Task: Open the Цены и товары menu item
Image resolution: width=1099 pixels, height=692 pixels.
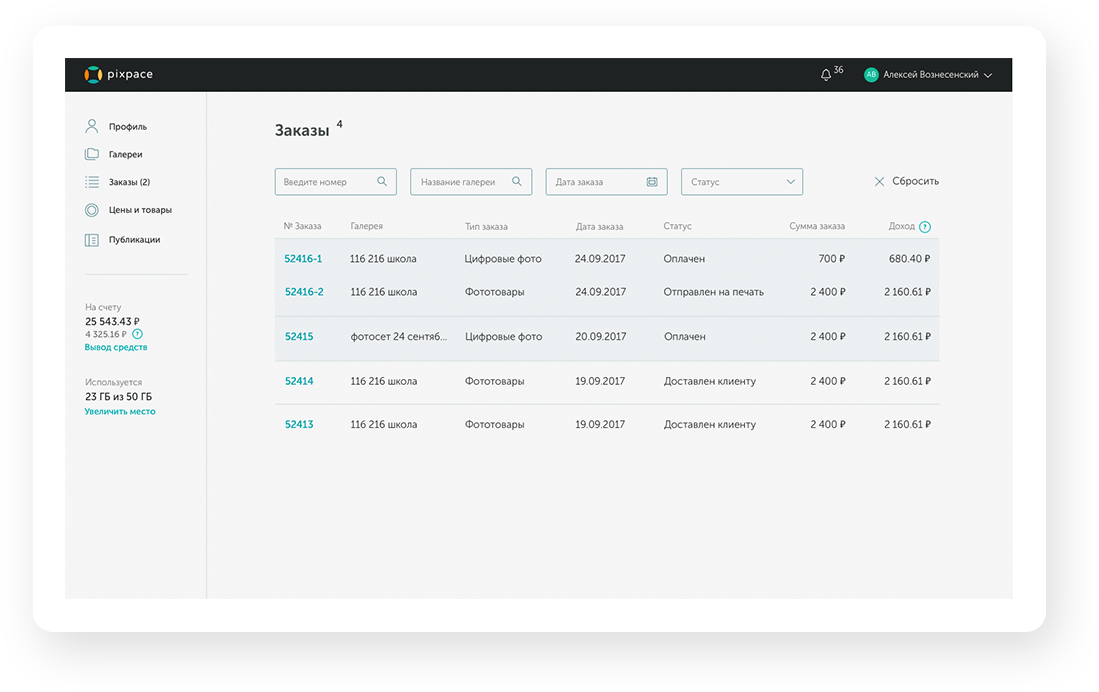Action: click(x=140, y=210)
